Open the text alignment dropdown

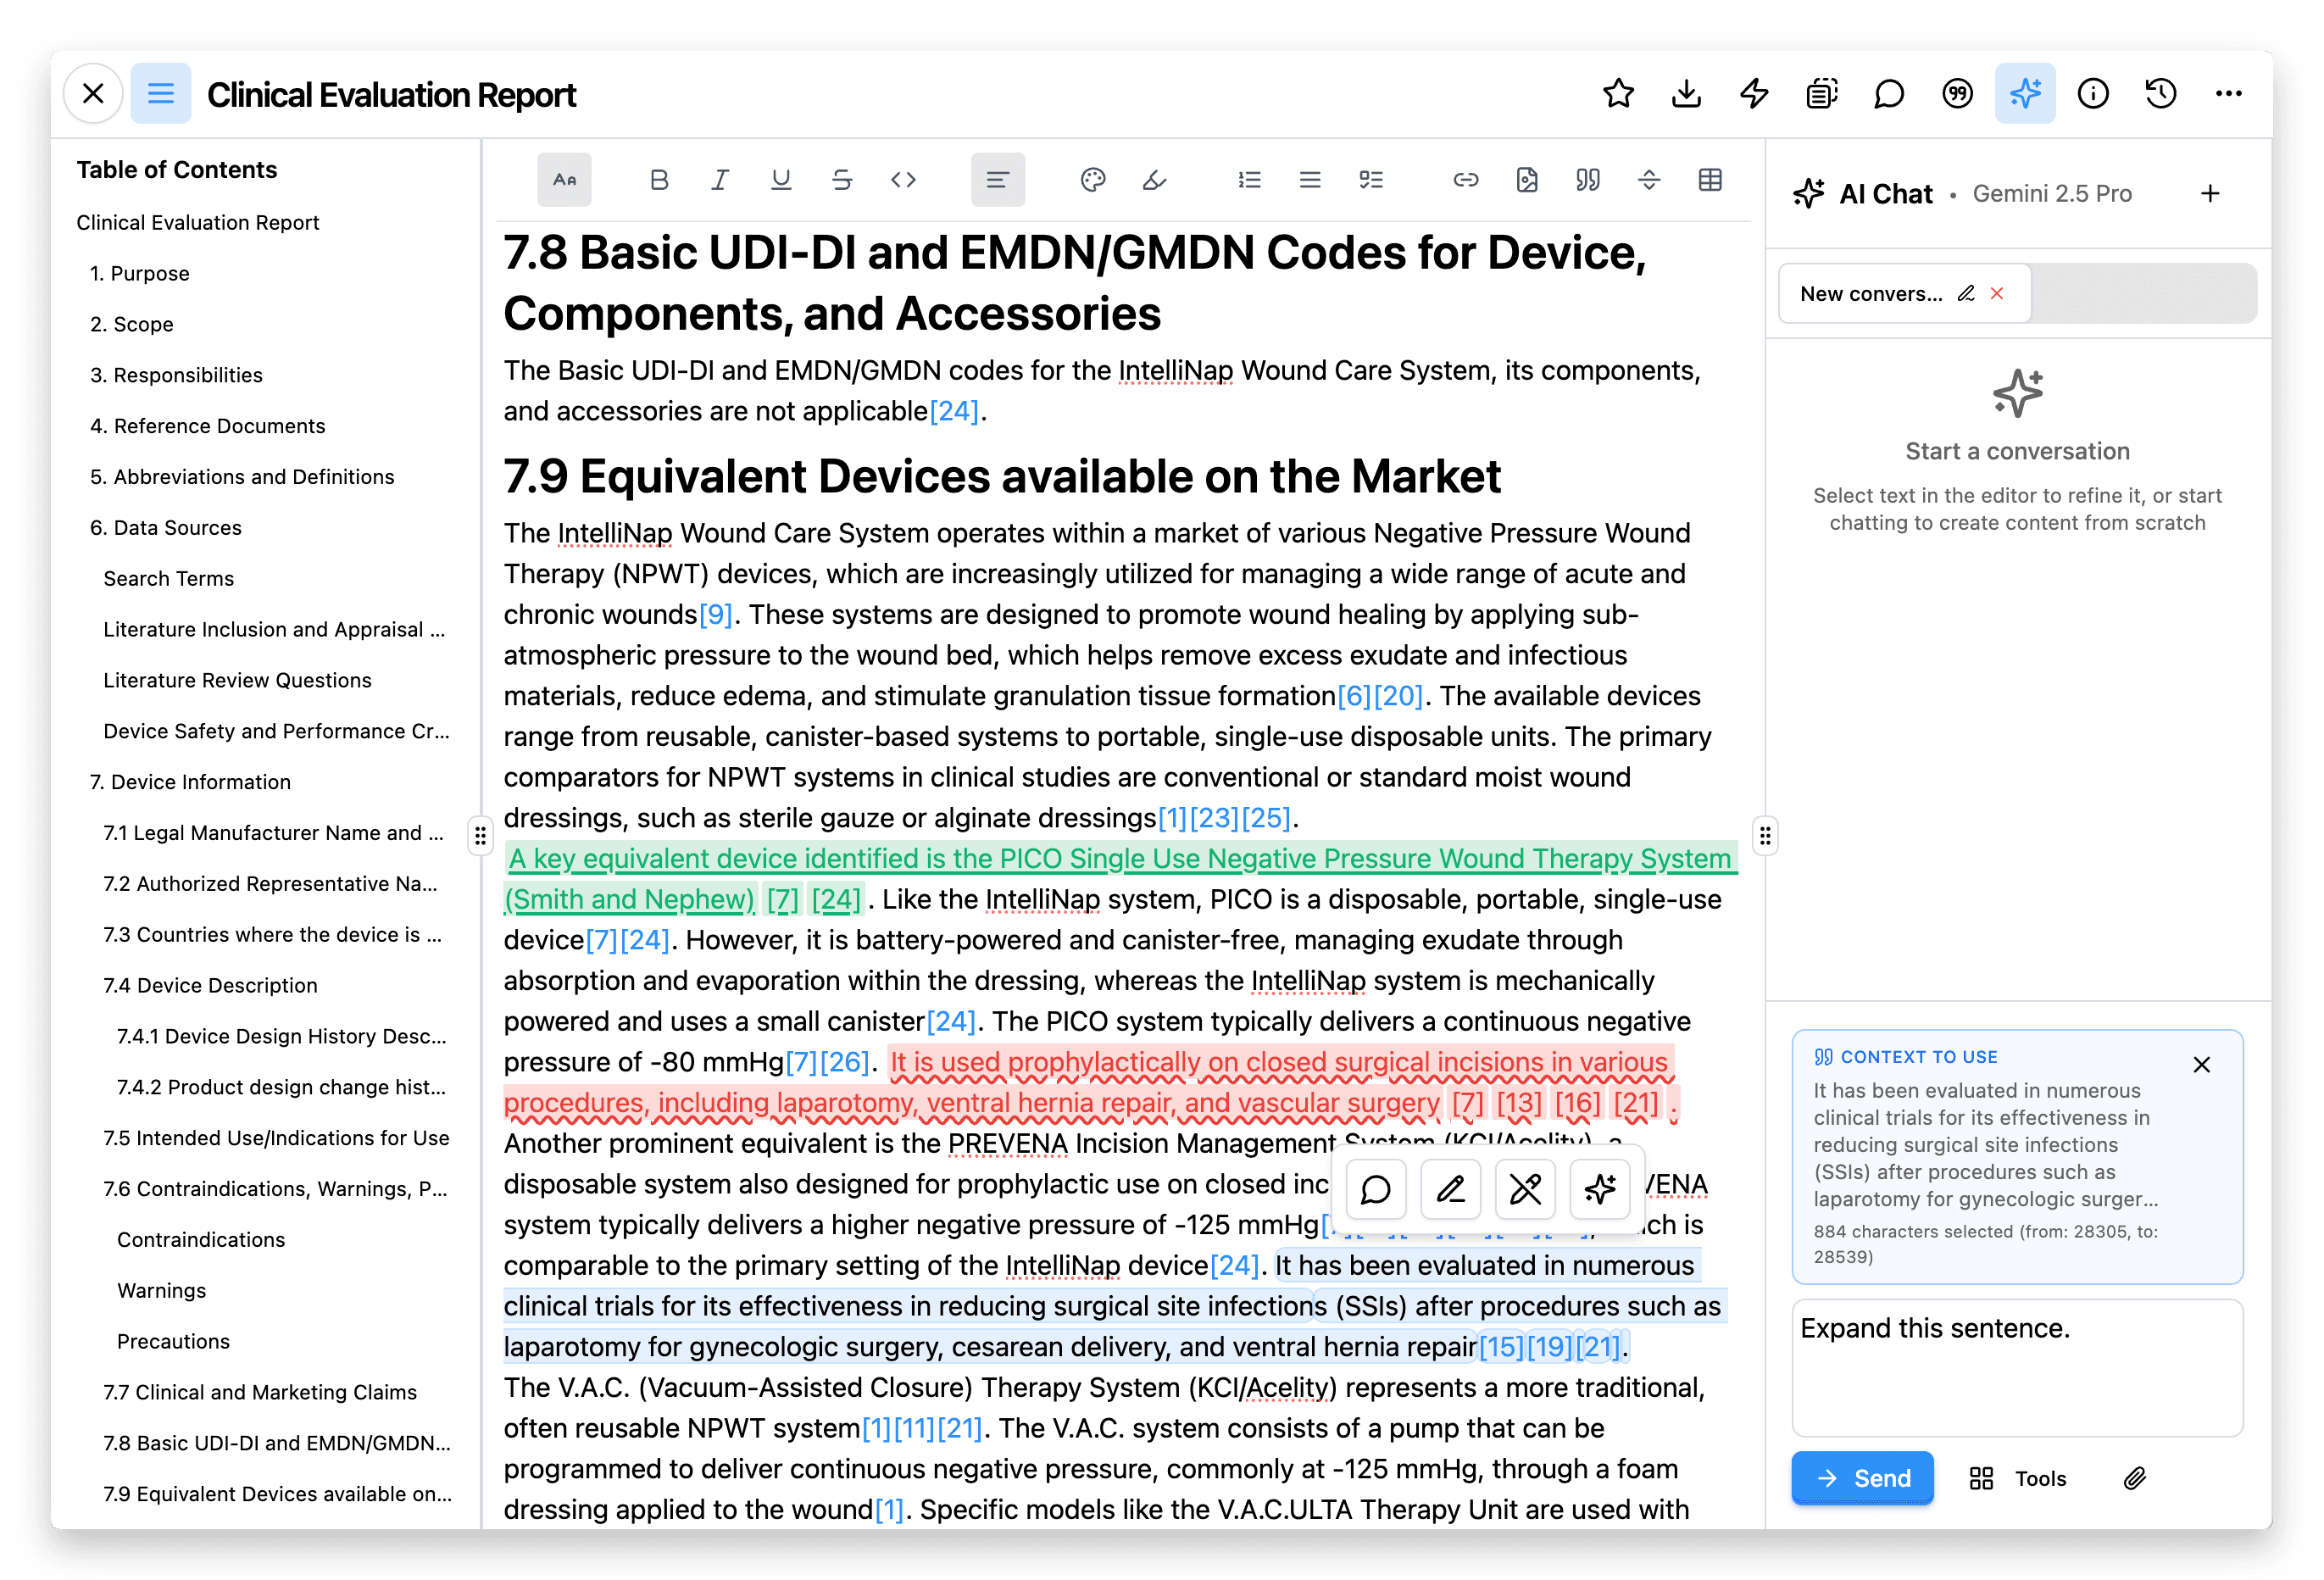click(997, 180)
